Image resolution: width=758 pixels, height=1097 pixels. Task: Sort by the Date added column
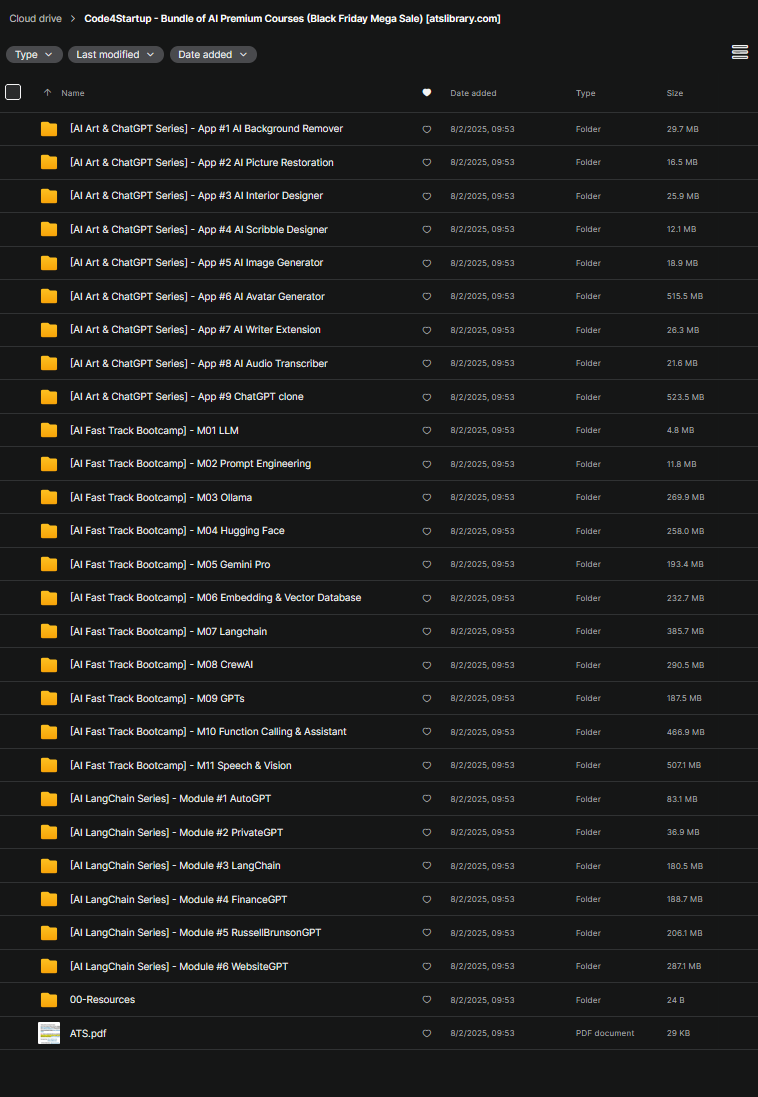(473, 93)
